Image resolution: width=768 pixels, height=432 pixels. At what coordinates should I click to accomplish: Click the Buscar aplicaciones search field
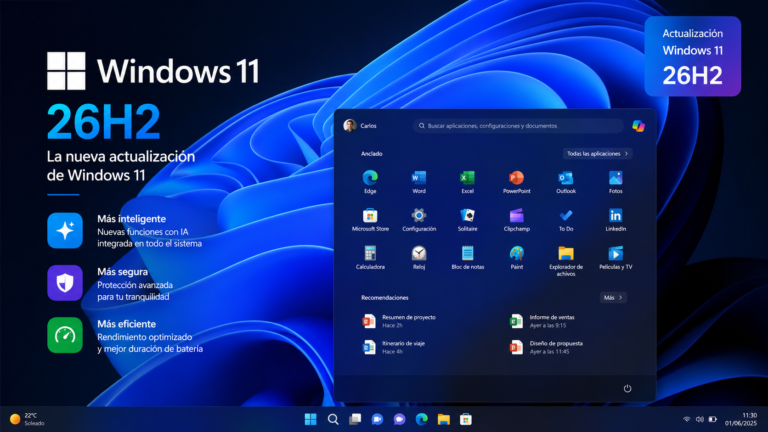(x=518, y=126)
